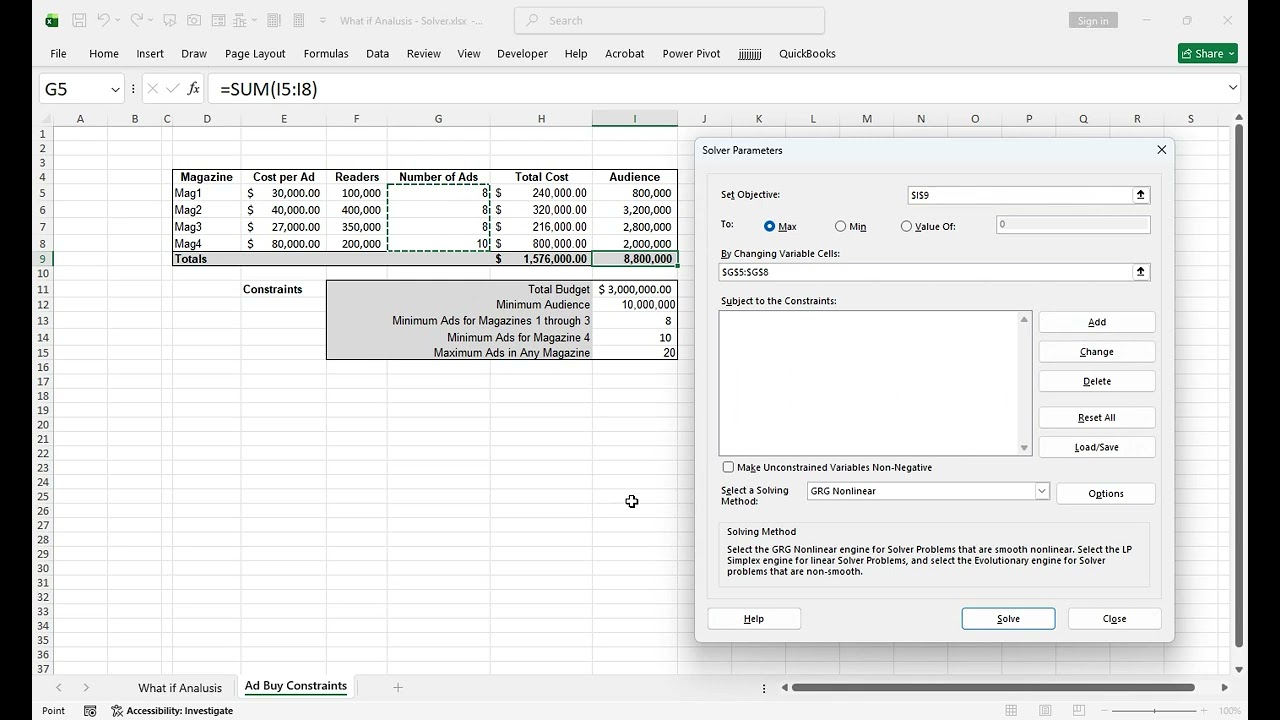
Task: Click the horizontal sheet scrollbar
Action: 993,688
